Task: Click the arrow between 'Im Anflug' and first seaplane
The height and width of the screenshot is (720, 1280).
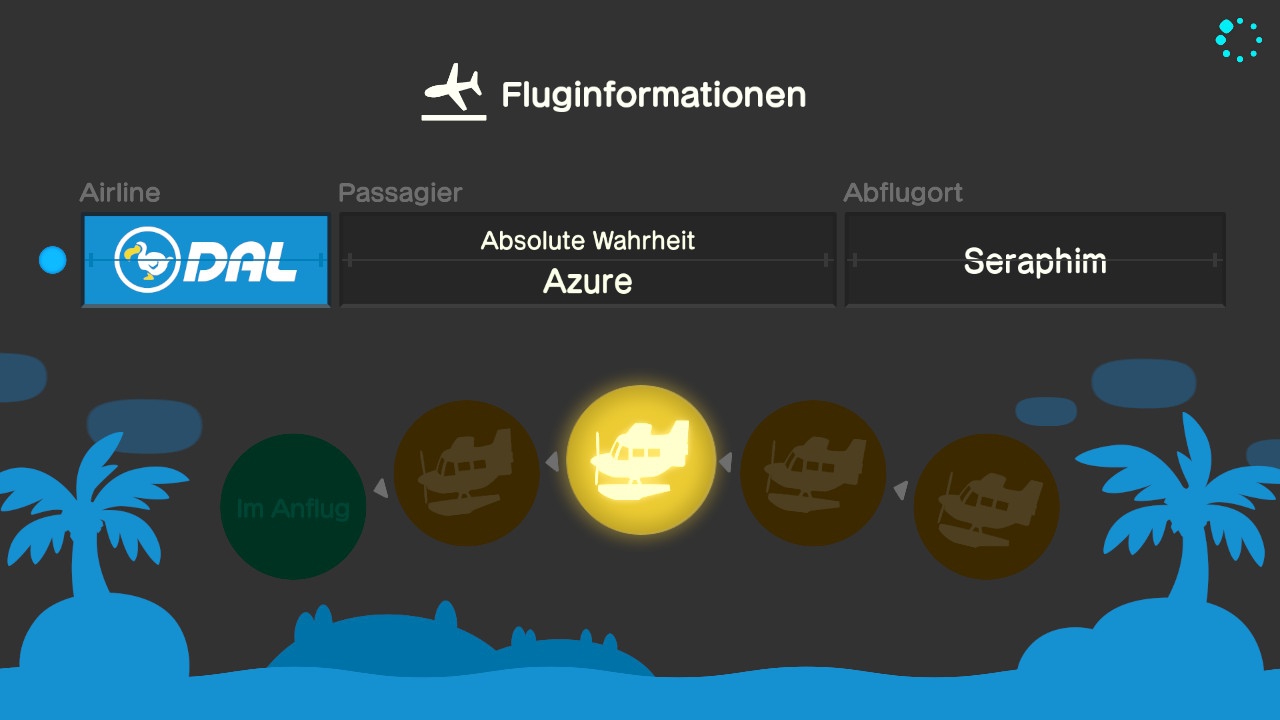Action: 380,488
